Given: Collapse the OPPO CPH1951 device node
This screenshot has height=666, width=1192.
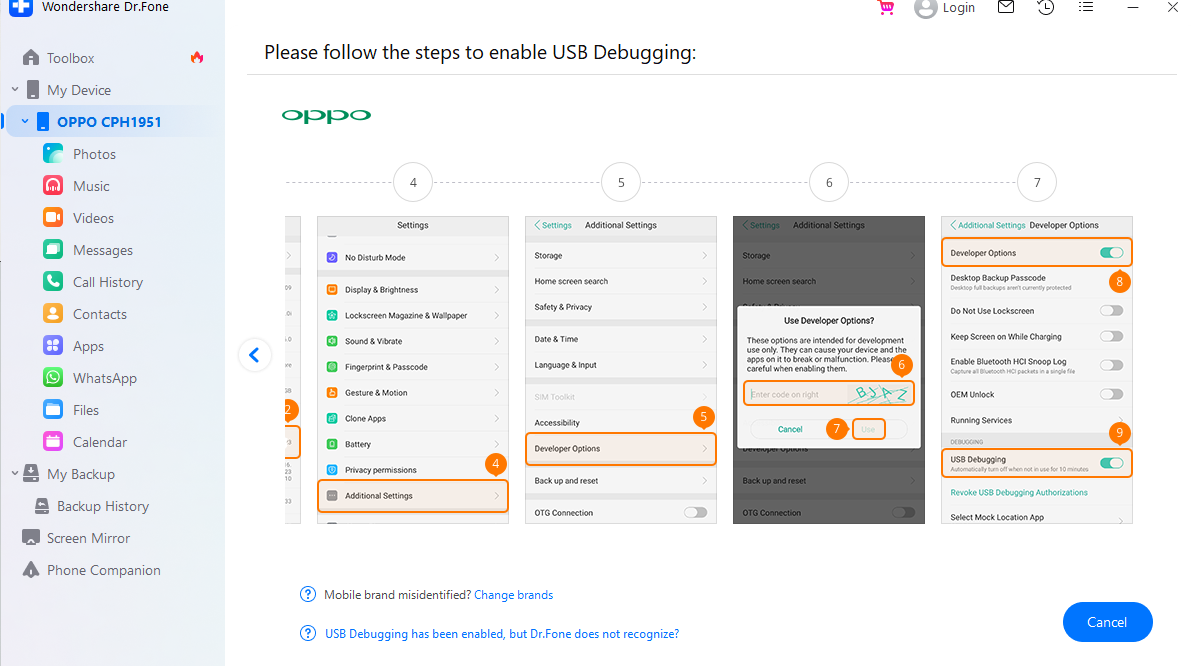Looking at the screenshot, I should click(x=25, y=122).
